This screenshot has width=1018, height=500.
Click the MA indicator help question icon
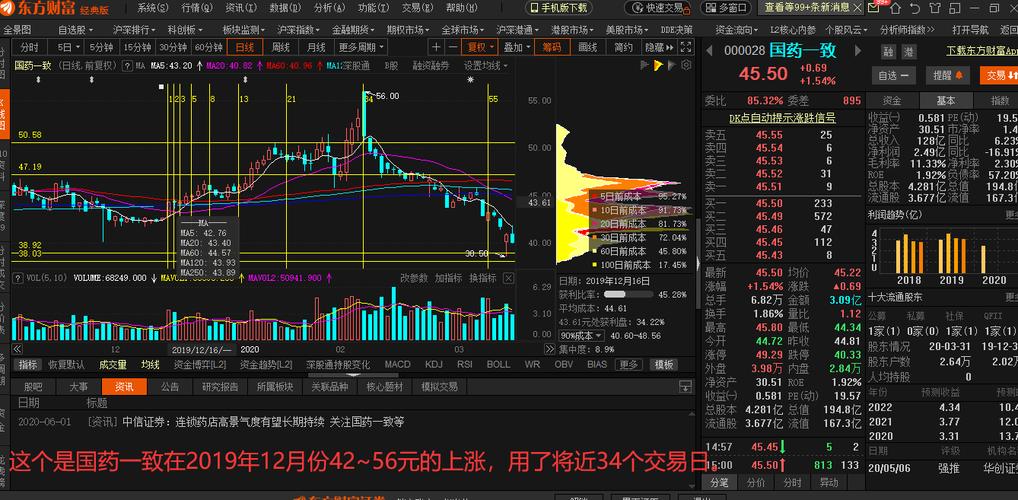[x=129, y=66]
